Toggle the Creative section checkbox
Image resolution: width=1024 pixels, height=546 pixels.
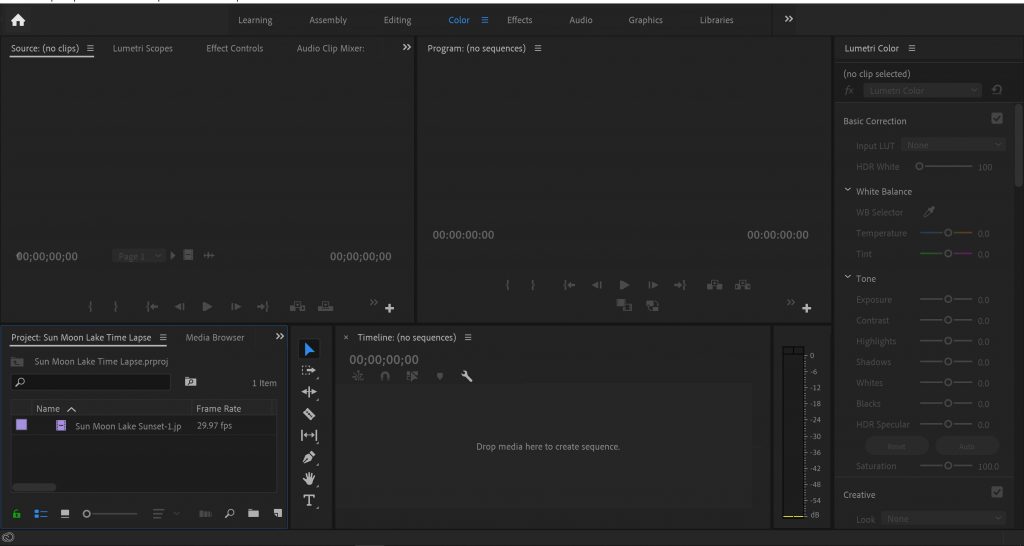click(x=997, y=492)
